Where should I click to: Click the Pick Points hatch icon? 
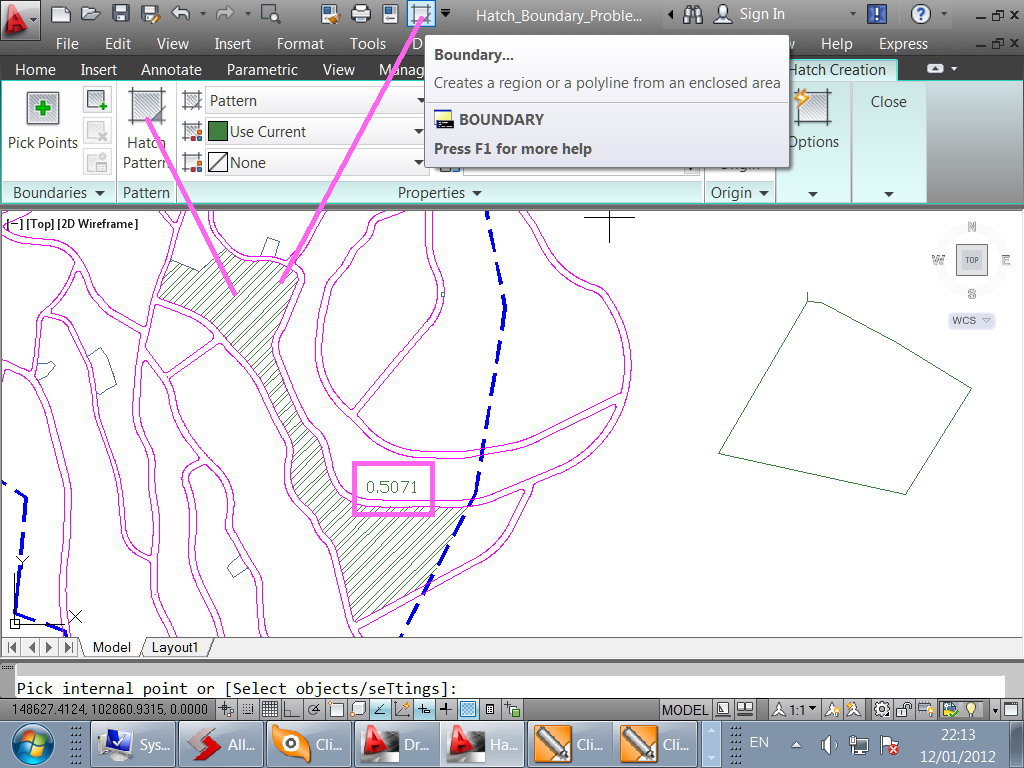click(43, 108)
